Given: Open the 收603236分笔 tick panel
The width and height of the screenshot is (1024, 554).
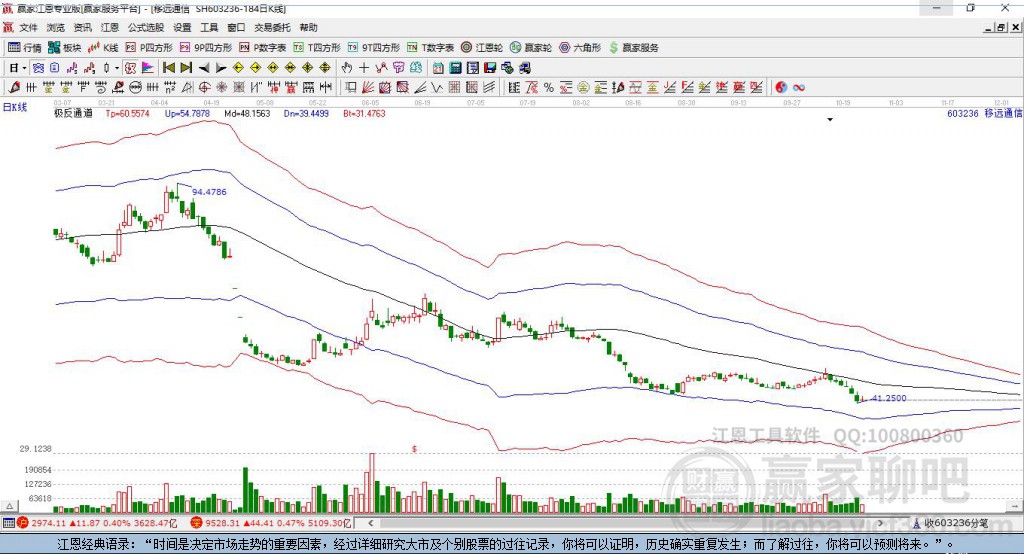Looking at the screenshot, I should (950, 523).
